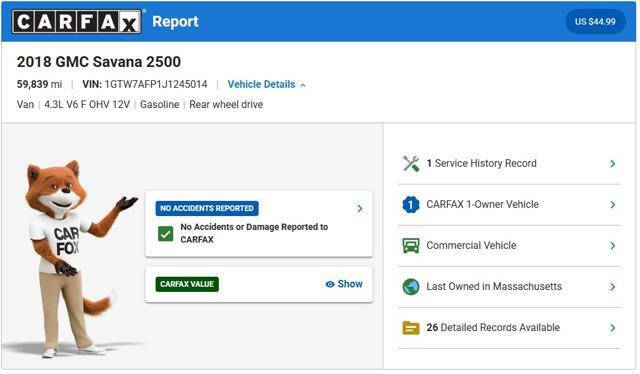Click the green No Accidents checkmark
Viewport: 640px width, 374px height.
point(165,234)
